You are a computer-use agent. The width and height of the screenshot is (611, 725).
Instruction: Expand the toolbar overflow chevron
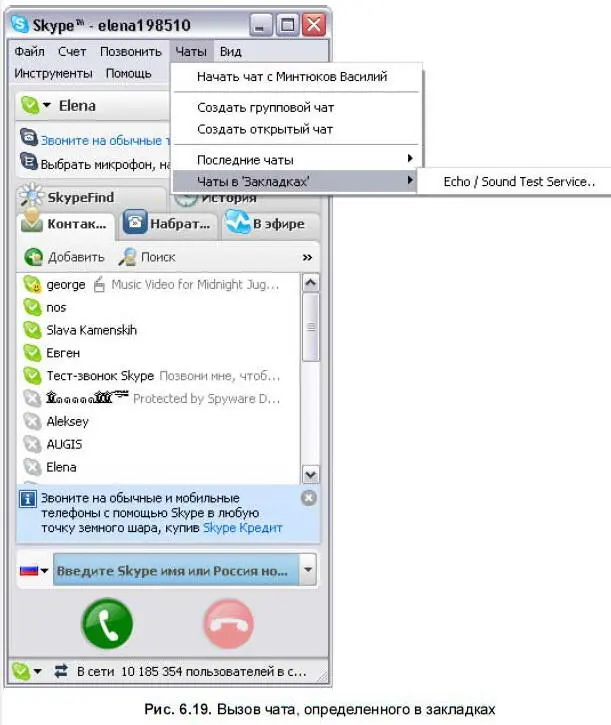(x=307, y=258)
